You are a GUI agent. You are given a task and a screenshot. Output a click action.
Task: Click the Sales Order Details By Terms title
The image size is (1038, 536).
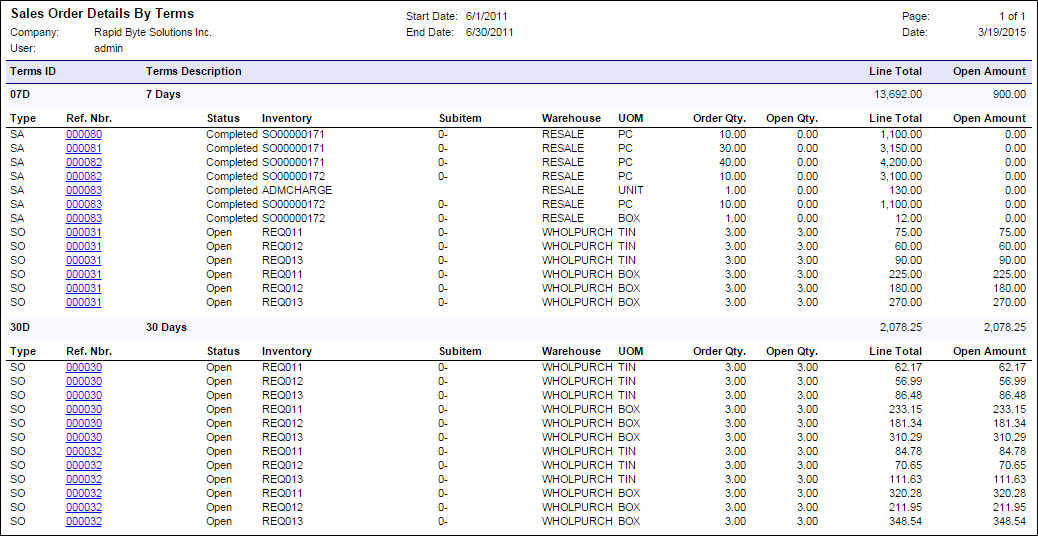coord(102,14)
